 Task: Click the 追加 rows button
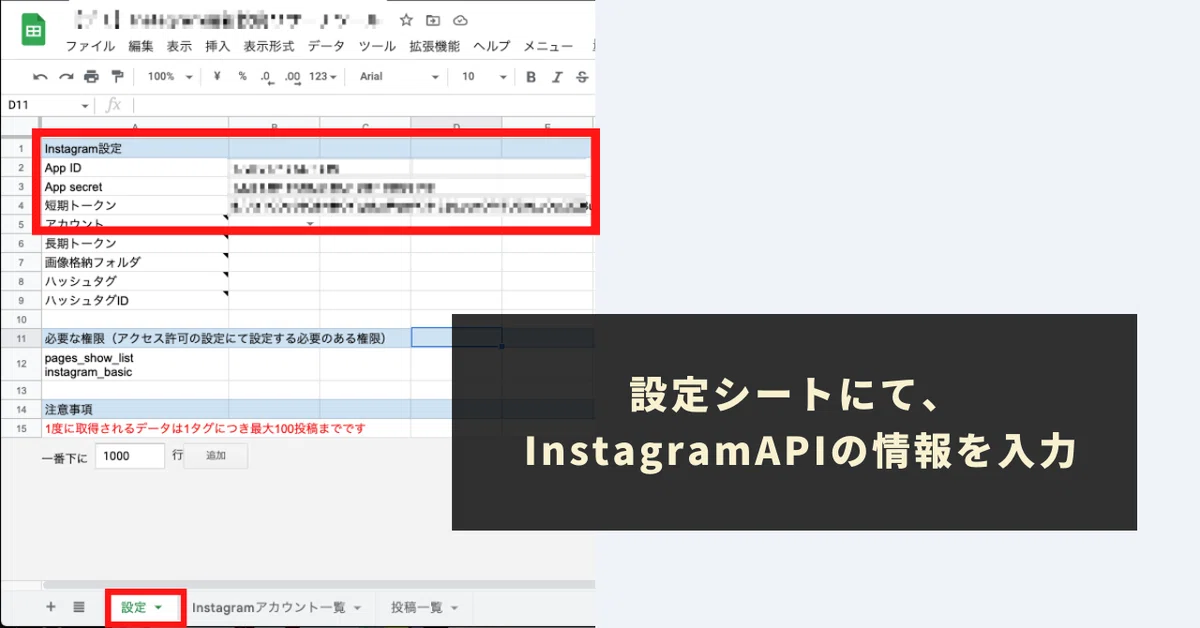(216, 456)
